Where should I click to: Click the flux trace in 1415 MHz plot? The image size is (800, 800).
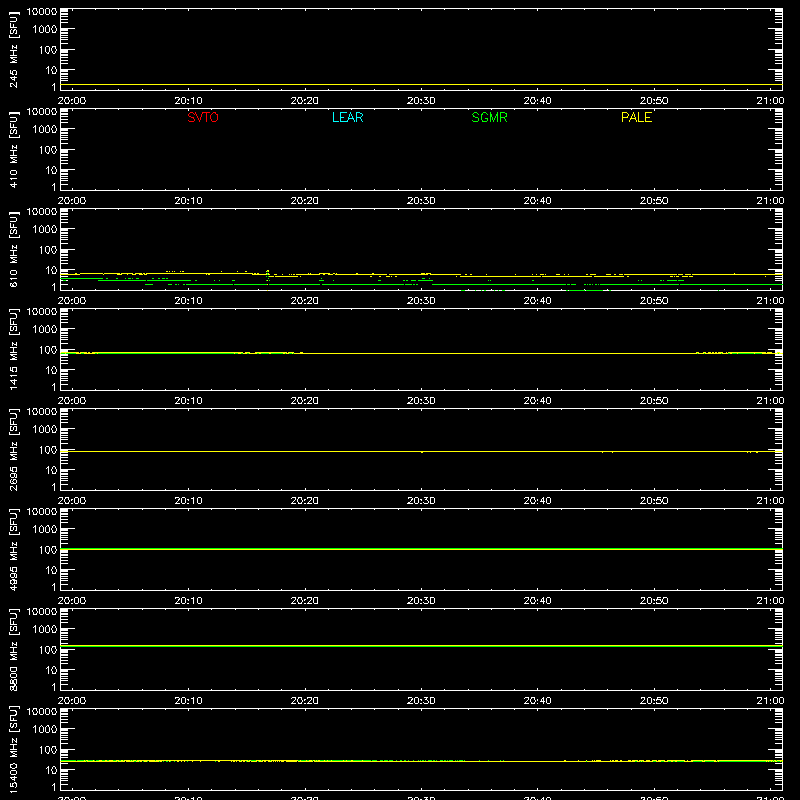click(x=421, y=353)
